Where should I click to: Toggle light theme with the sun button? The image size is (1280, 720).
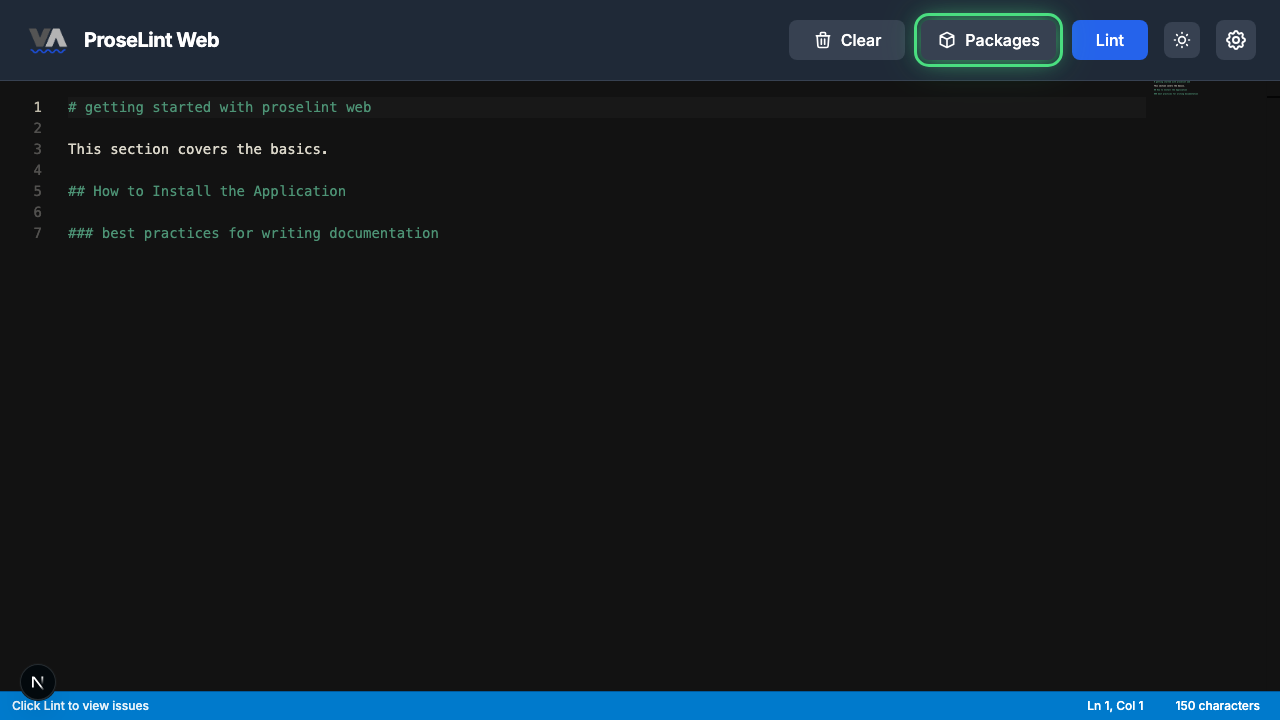1181,40
